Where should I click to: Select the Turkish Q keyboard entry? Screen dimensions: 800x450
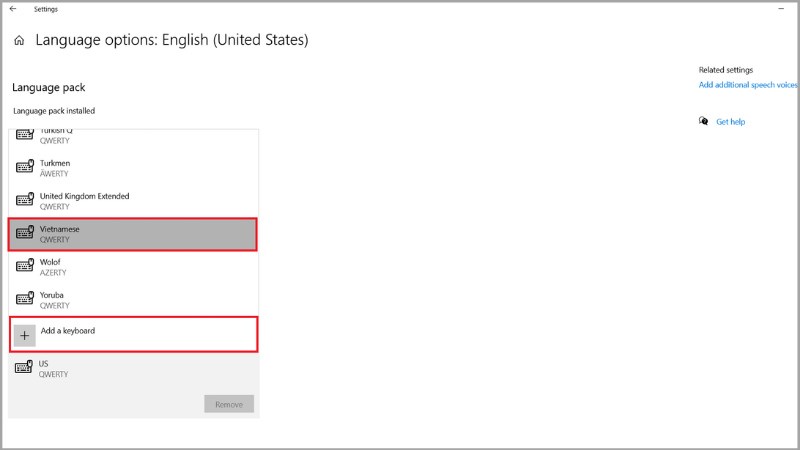(134, 136)
